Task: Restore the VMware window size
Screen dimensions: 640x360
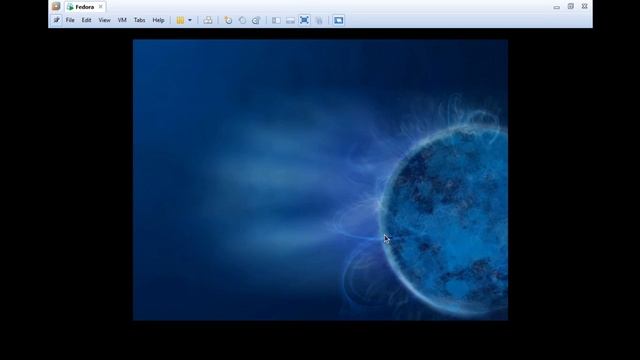Action: [571, 7]
